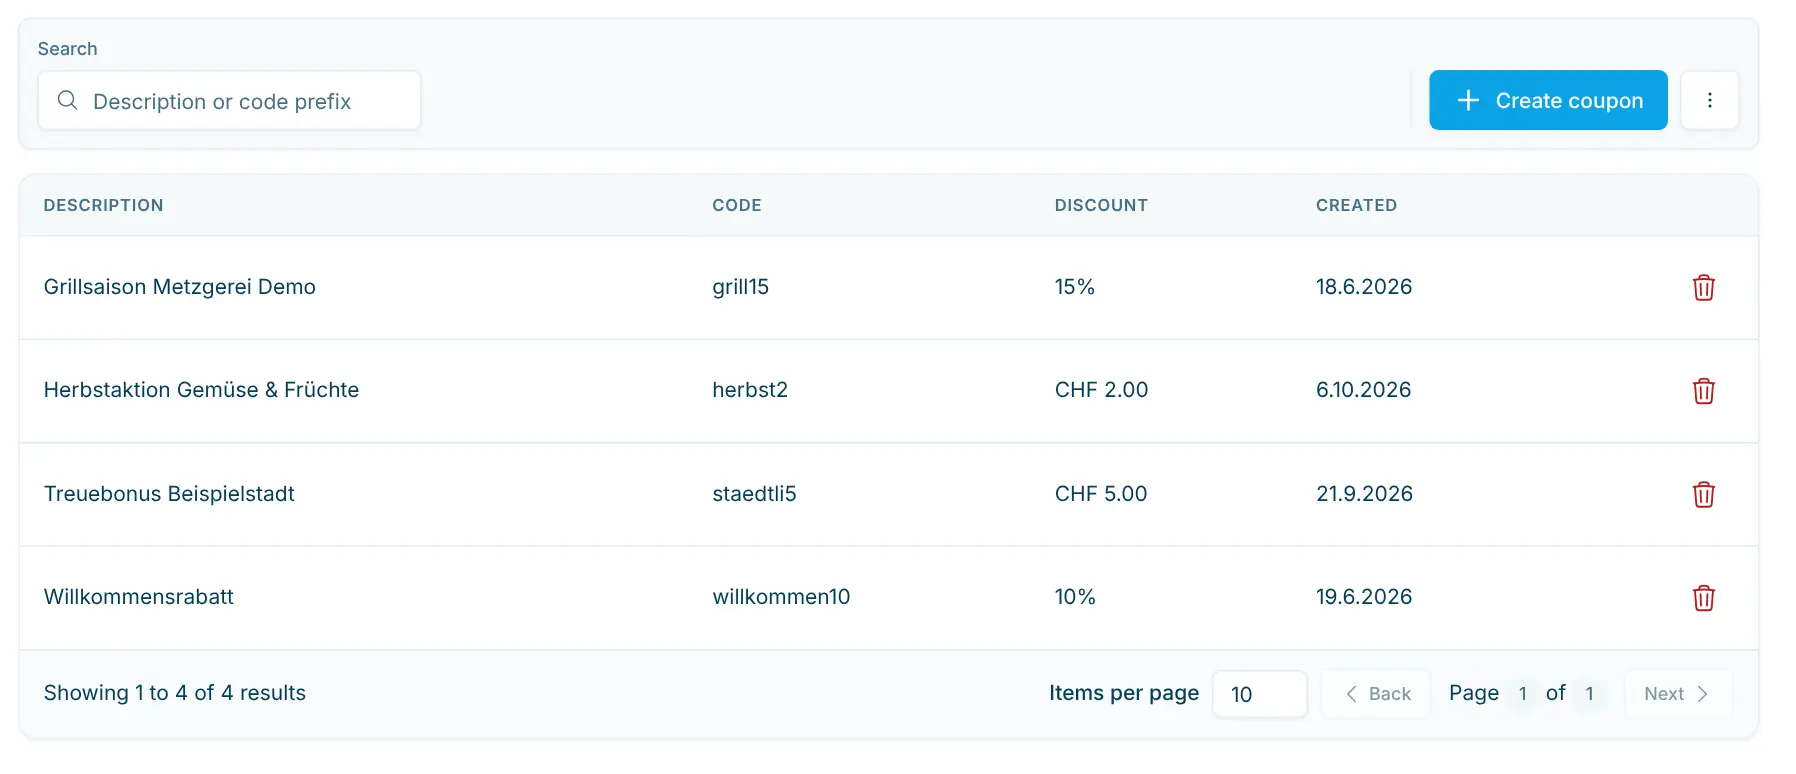
Task: Click the grill15 coupon code
Action: (x=740, y=287)
